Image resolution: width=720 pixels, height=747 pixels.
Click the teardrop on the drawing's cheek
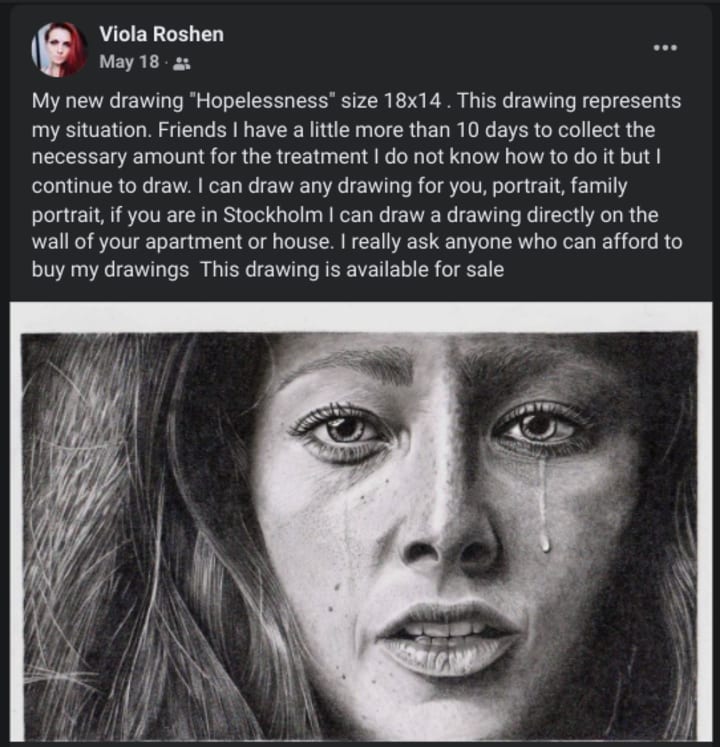(x=545, y=541)
